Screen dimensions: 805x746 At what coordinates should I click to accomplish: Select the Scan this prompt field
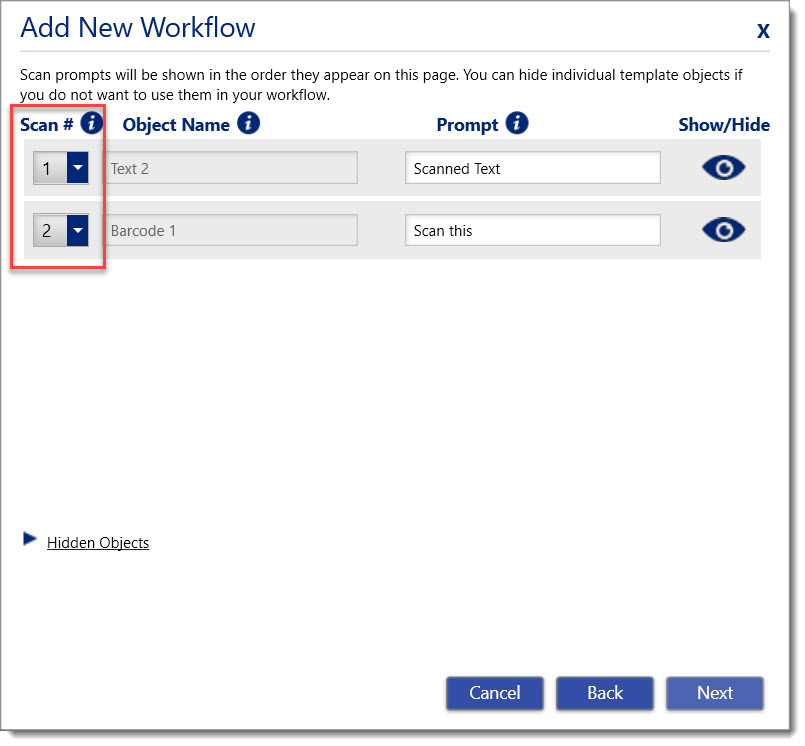point(532,229)
